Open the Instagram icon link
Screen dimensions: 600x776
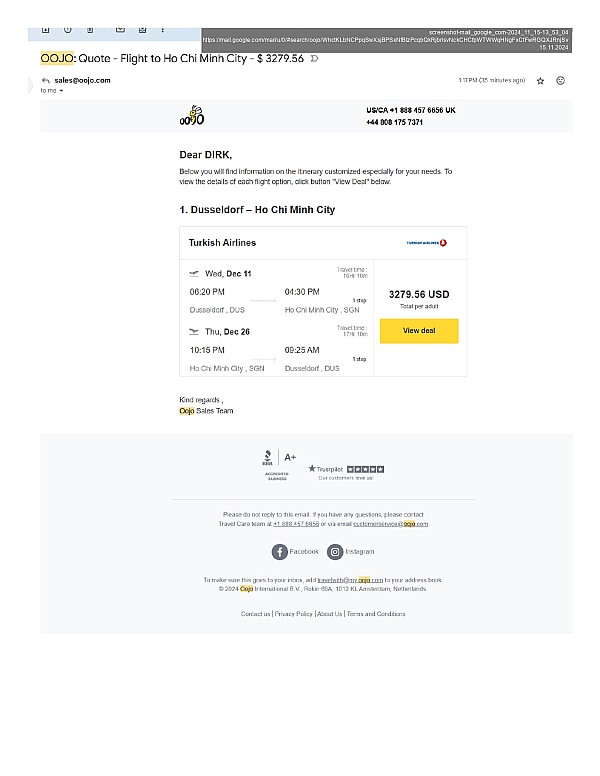pos(336,551)
